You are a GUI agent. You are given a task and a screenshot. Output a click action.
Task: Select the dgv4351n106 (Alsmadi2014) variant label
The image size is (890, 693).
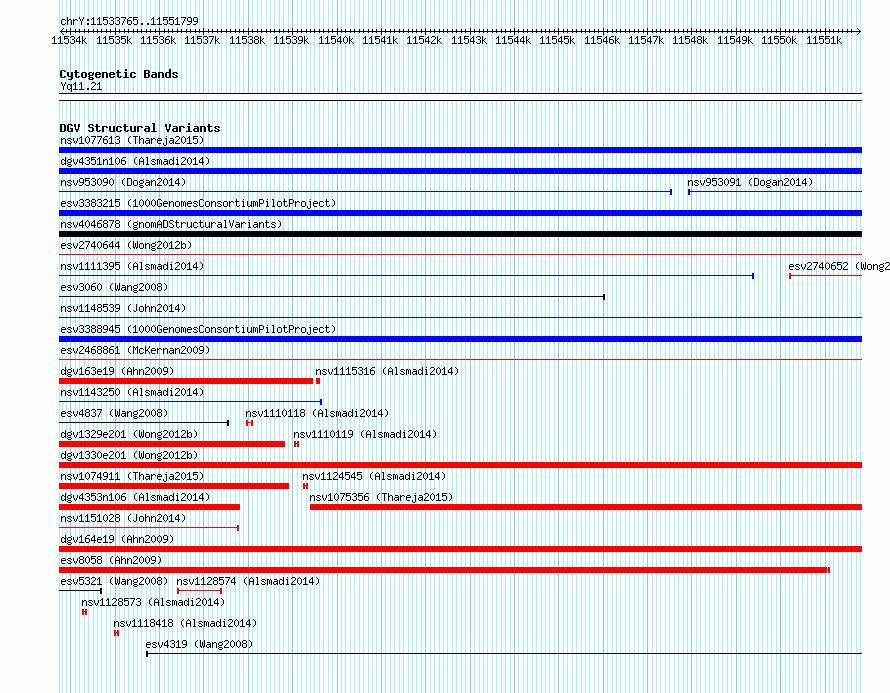tap(135, 161)
